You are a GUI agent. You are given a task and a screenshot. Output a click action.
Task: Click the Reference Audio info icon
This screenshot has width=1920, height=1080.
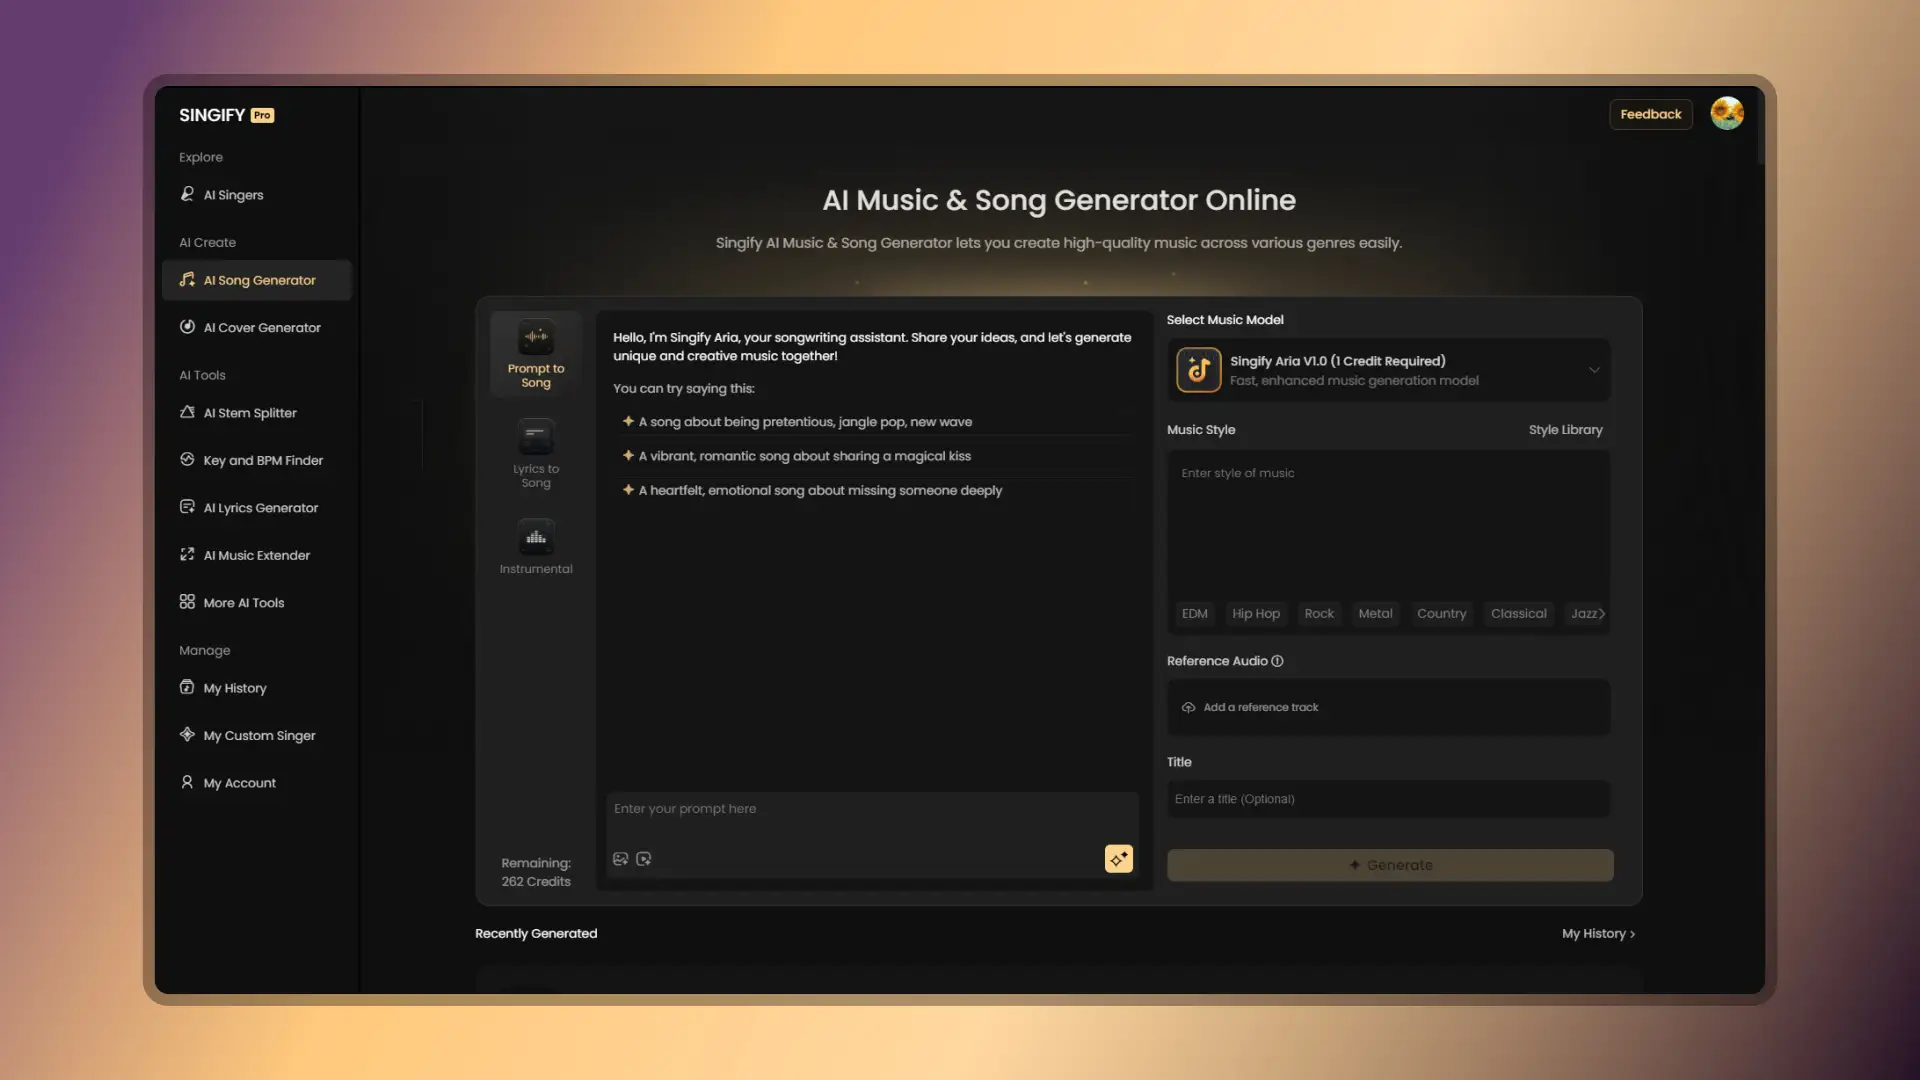[1277, 661]
